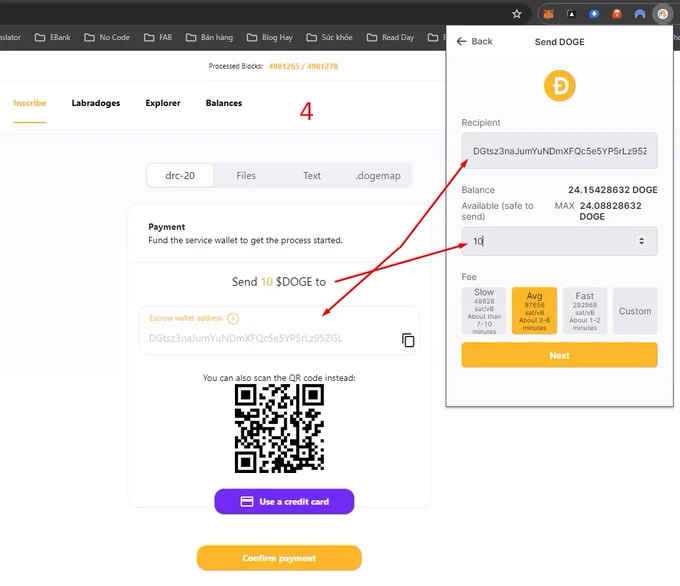Show escrow wallet address info tooltip
Viewport: 680px width, 586px height.
tap(233, 318)
